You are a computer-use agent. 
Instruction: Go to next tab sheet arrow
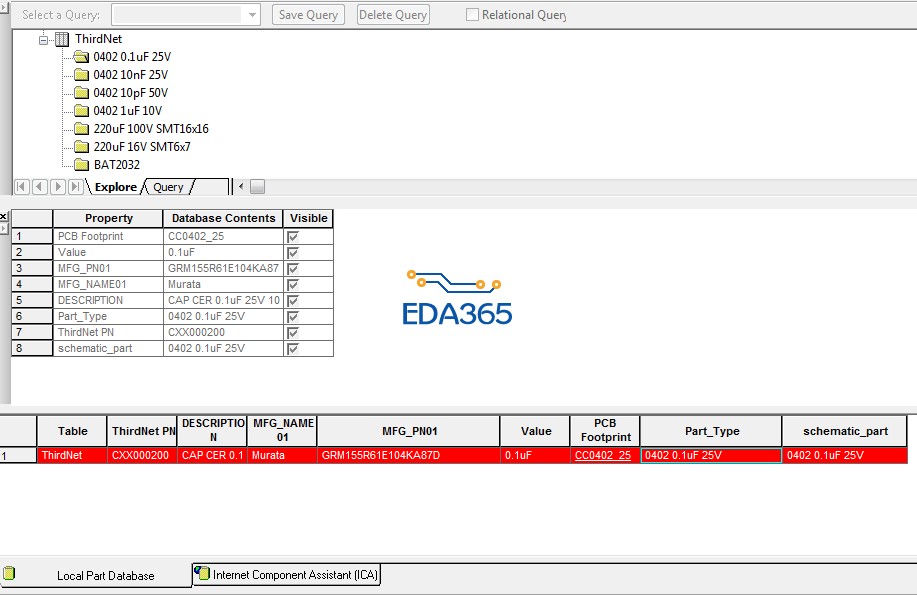click(57, 187)
